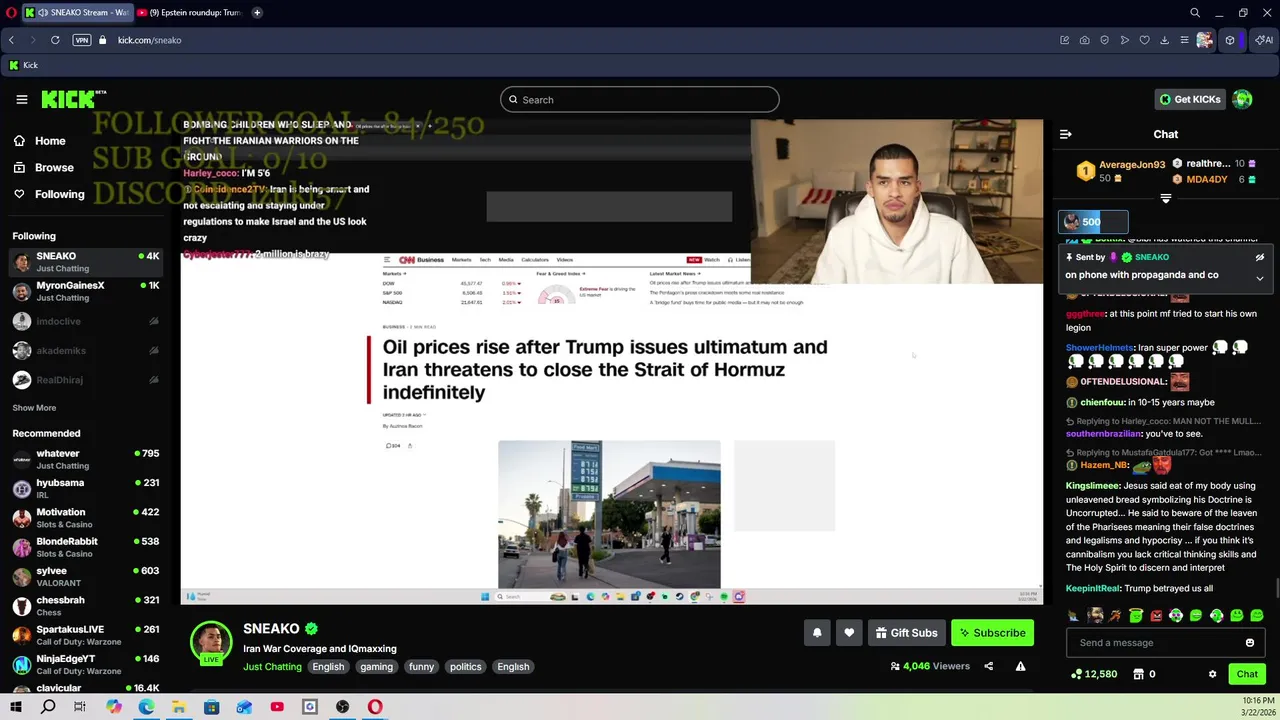The image size is (1280, 720).
Task: Click the politics tag
Action: tap(465, 667)
